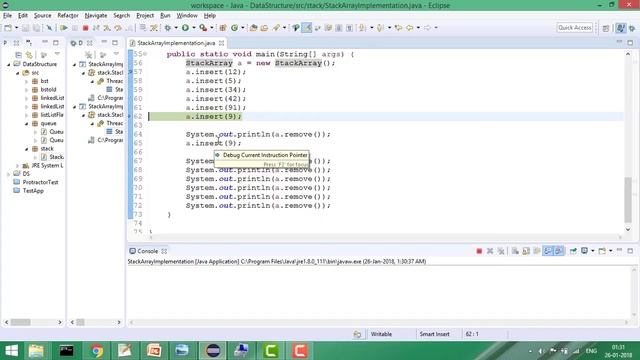Click the green Run button in toolbar
This screenshot has width=640, height=360.
point(185,28)
